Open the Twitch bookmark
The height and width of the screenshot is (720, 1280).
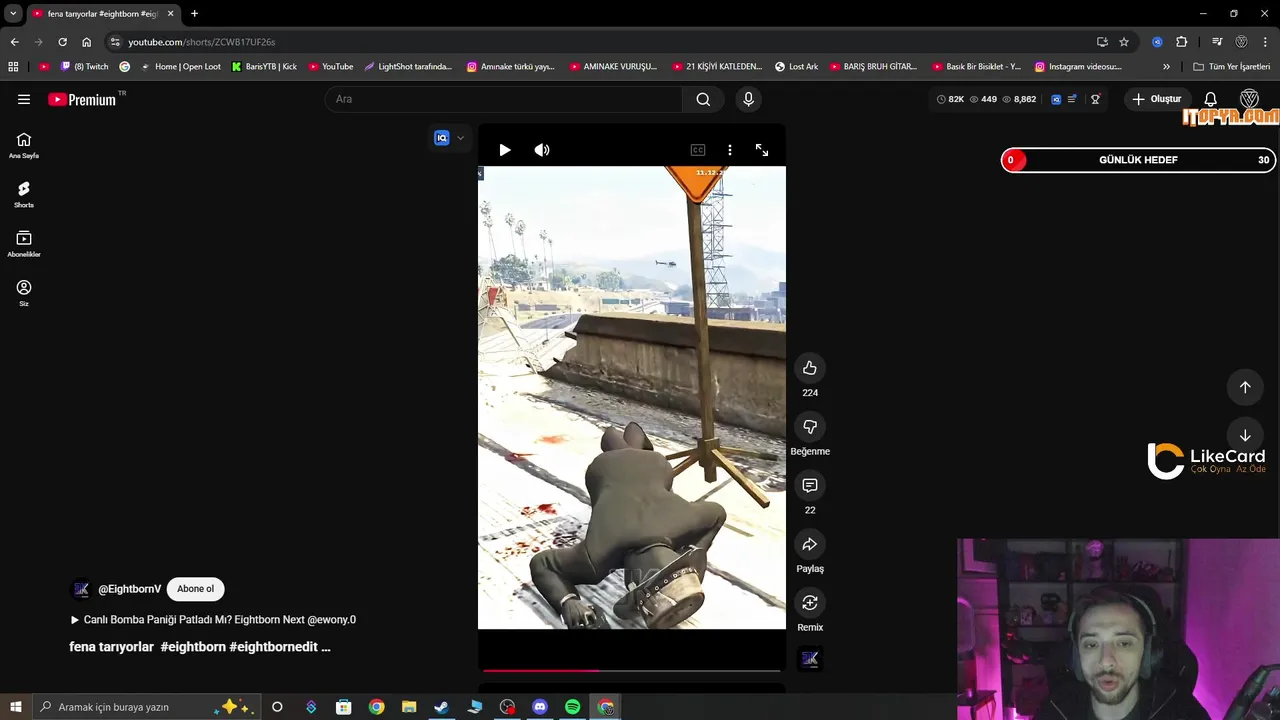click(85, 67)
